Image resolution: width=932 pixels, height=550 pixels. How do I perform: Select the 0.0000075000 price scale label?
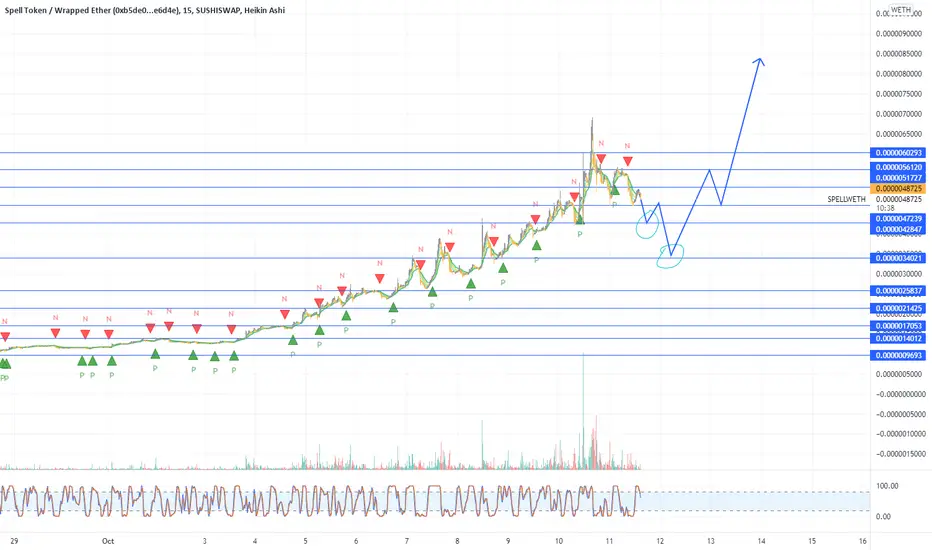[899, 94]
